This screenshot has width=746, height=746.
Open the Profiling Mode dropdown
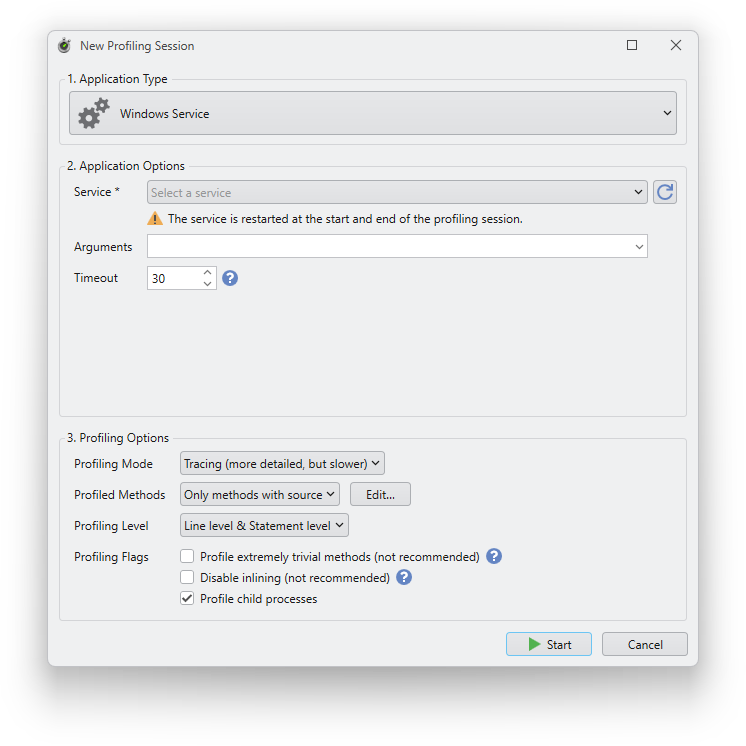tap(282, 464)
